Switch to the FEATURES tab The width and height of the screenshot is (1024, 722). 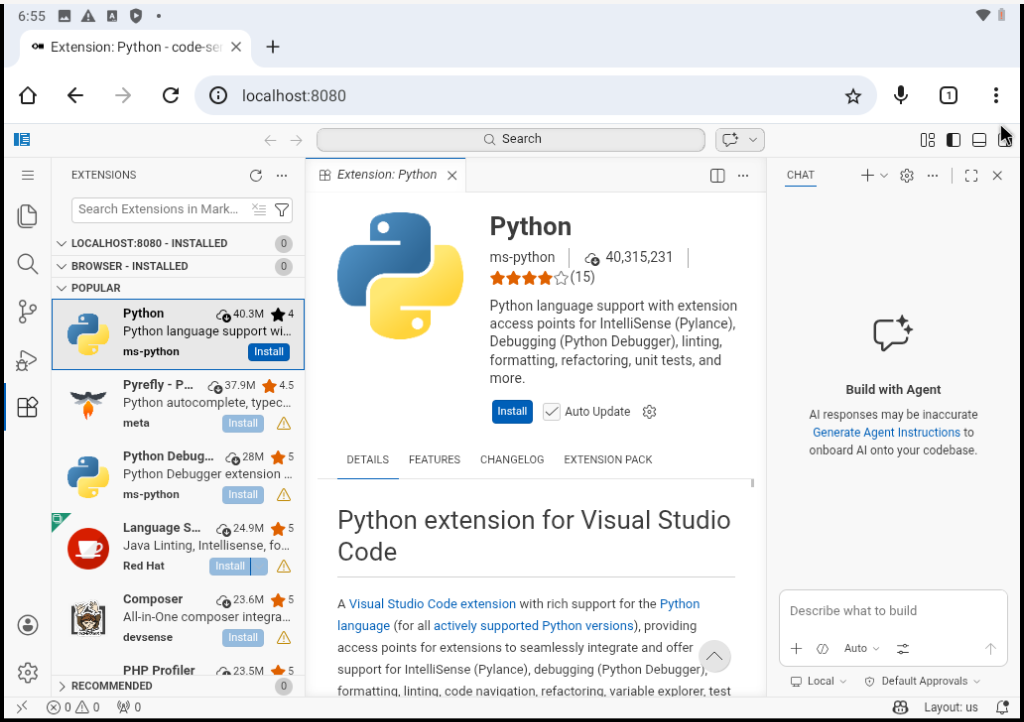(x=434, y=460)
